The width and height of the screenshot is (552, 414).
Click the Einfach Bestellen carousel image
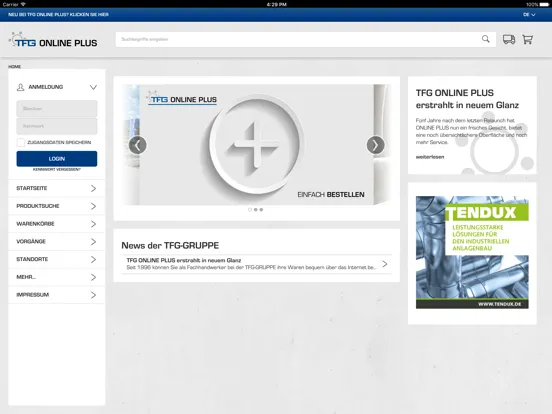pyautogui.click(x=257, y=145)
